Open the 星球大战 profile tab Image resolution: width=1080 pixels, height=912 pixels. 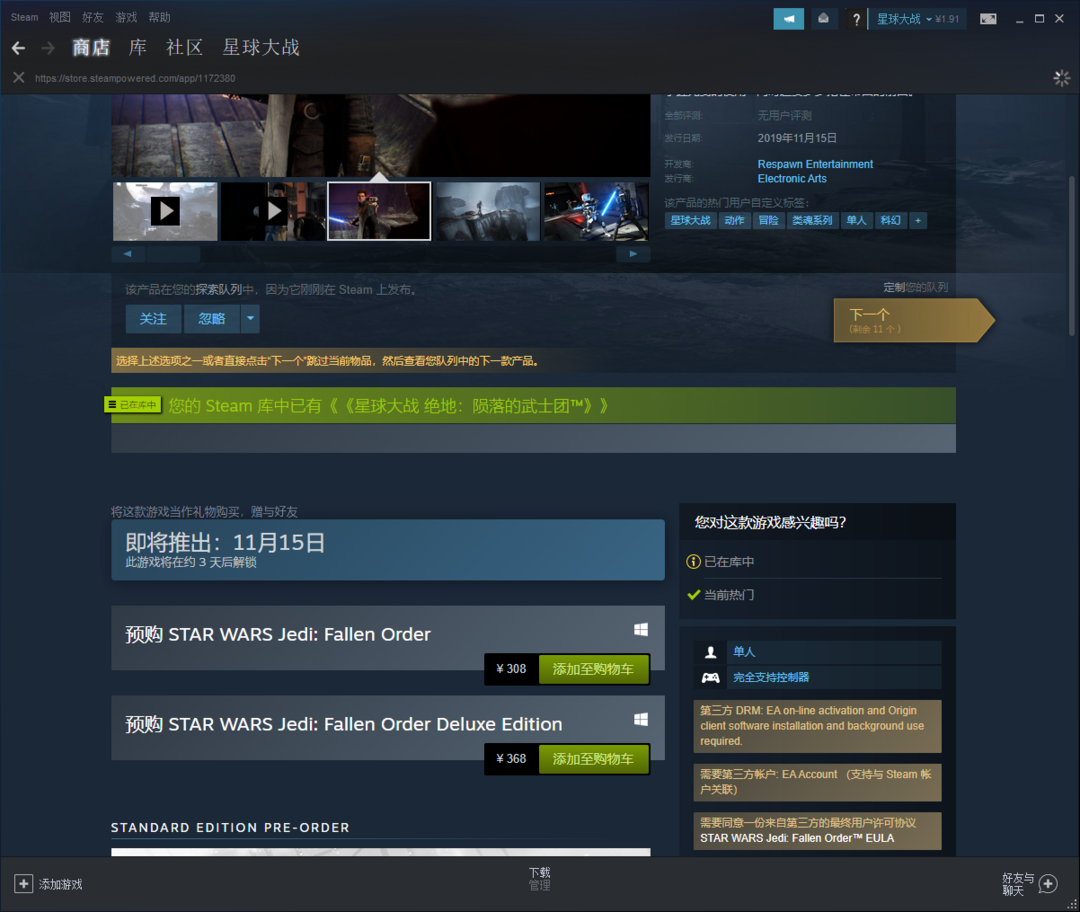point(260,48)
